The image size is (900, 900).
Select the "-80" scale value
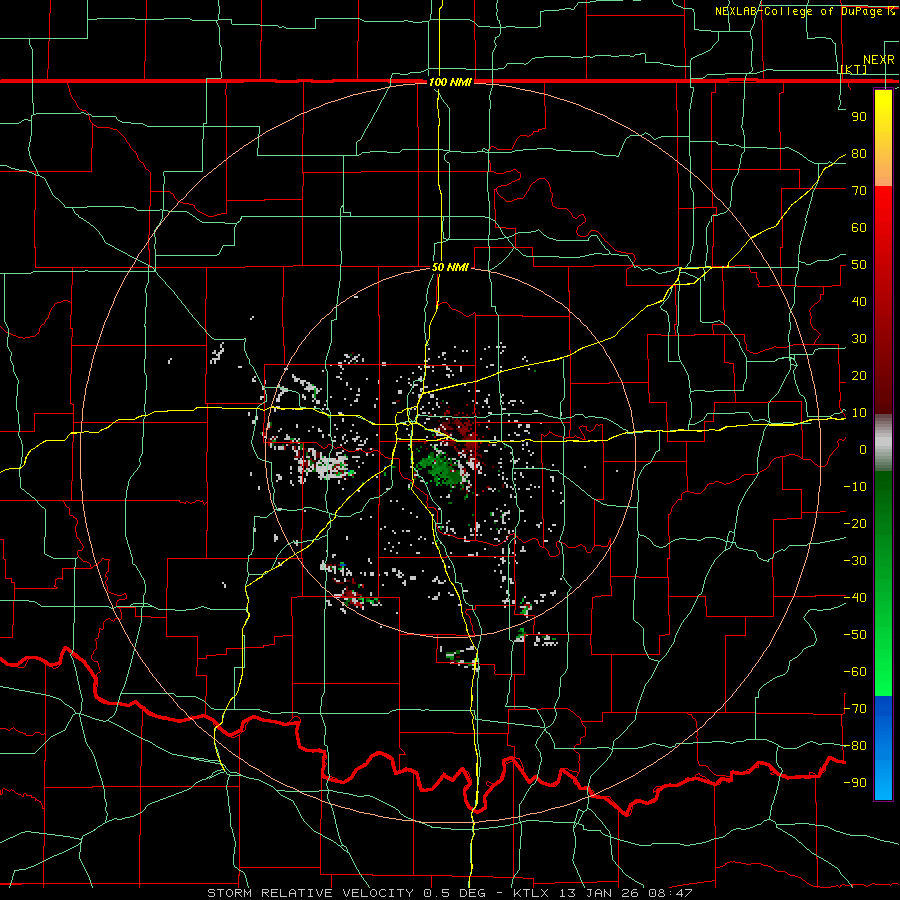point(855,746)
